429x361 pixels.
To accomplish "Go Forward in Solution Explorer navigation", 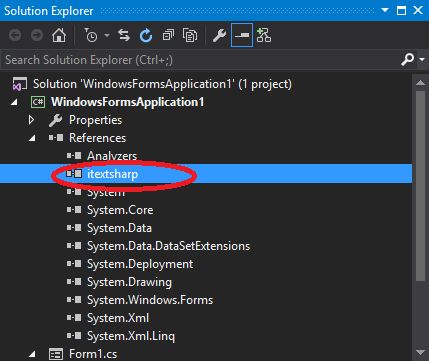I will (x=37, y=35).
